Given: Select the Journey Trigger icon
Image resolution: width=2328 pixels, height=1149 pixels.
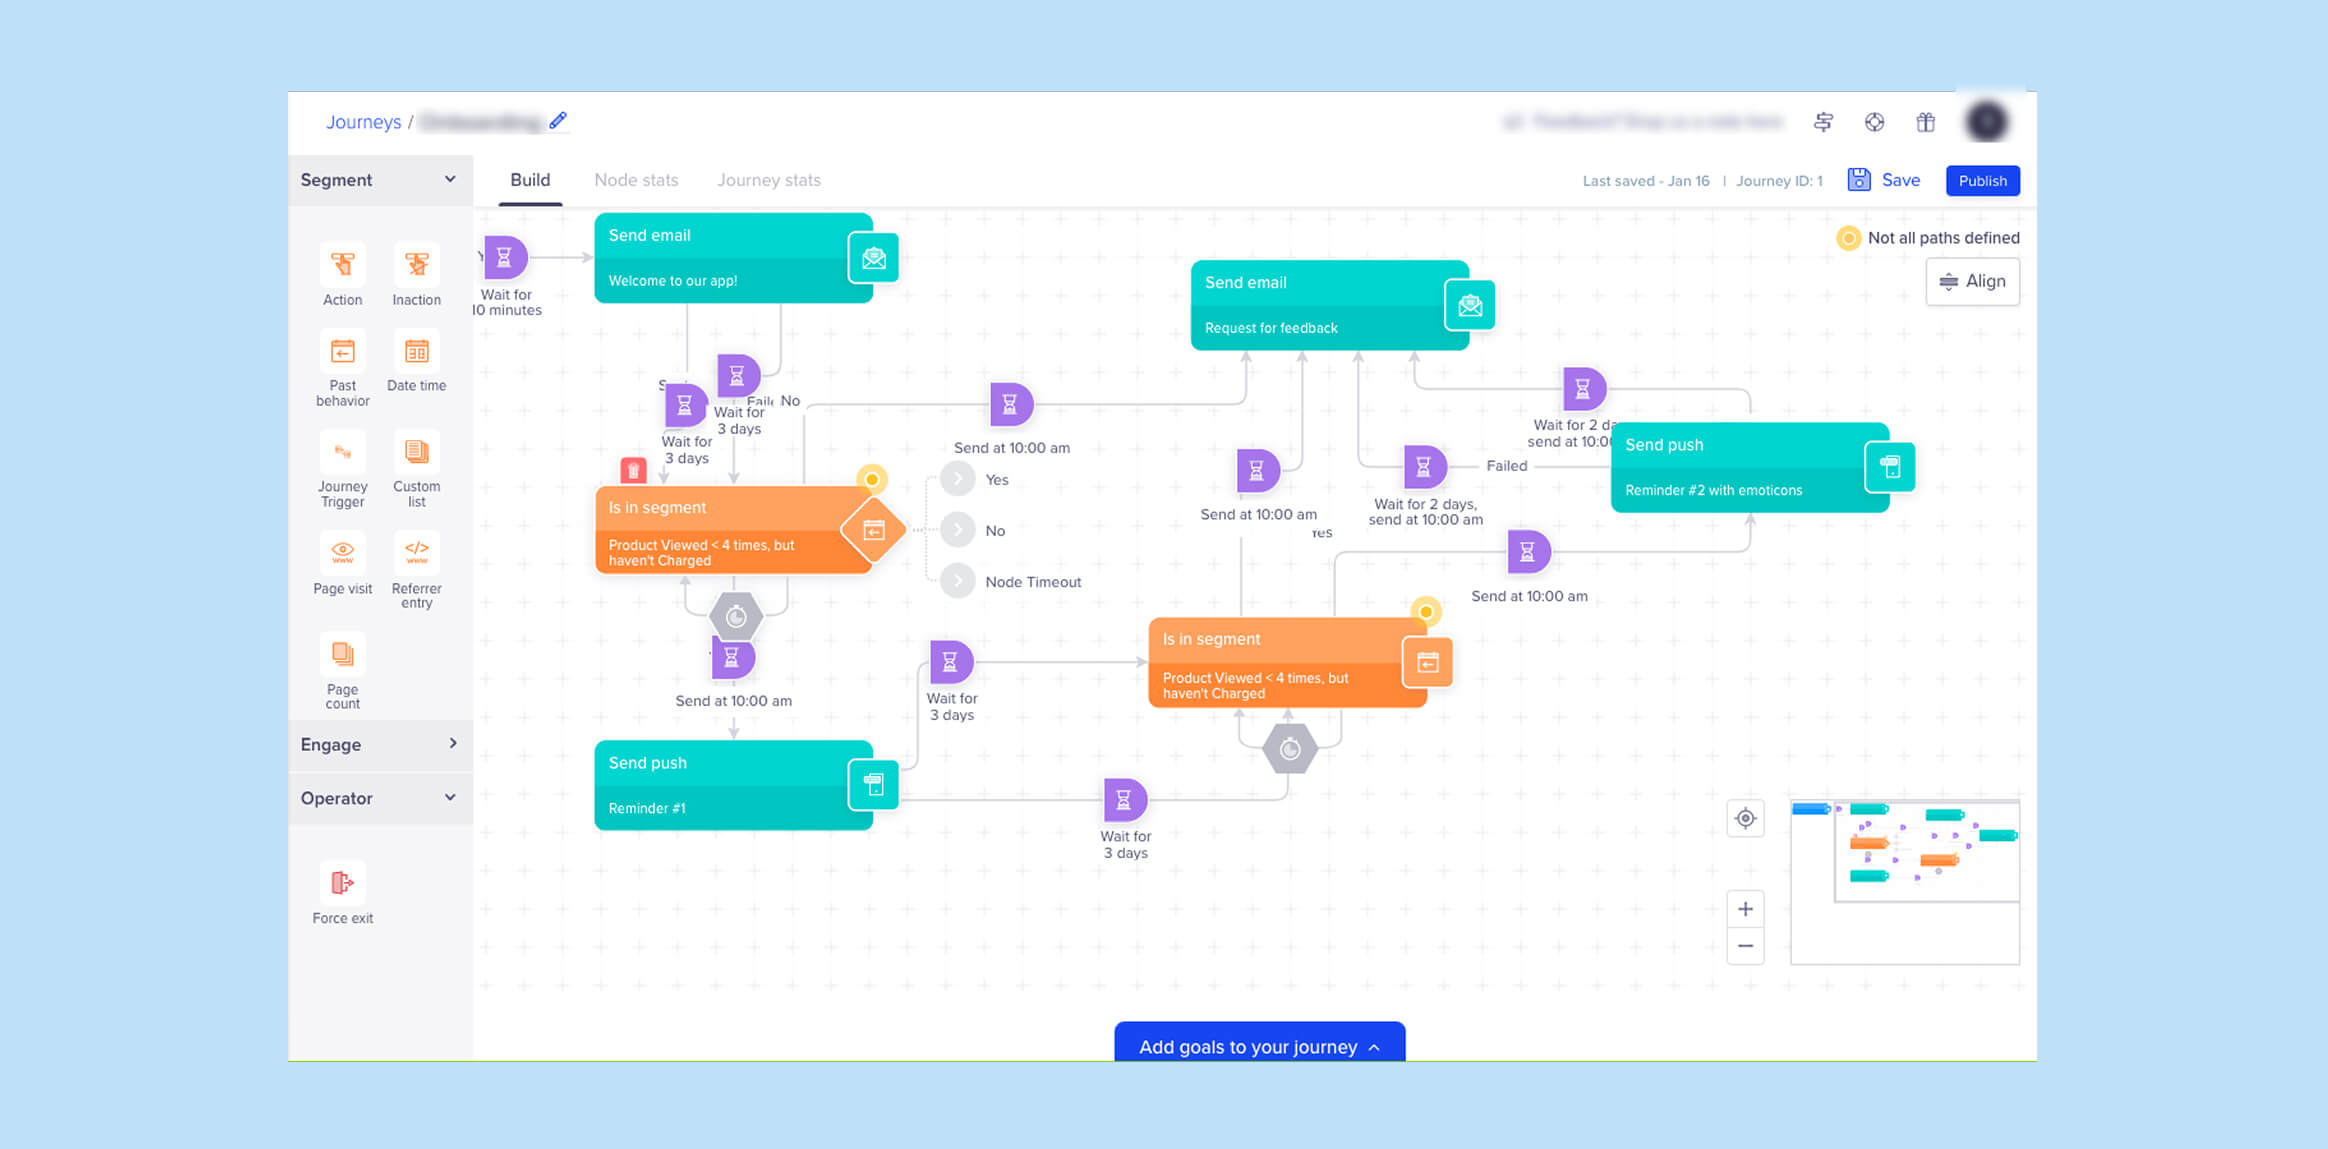Looking at the screenshot, I should [x=342, y=453].
